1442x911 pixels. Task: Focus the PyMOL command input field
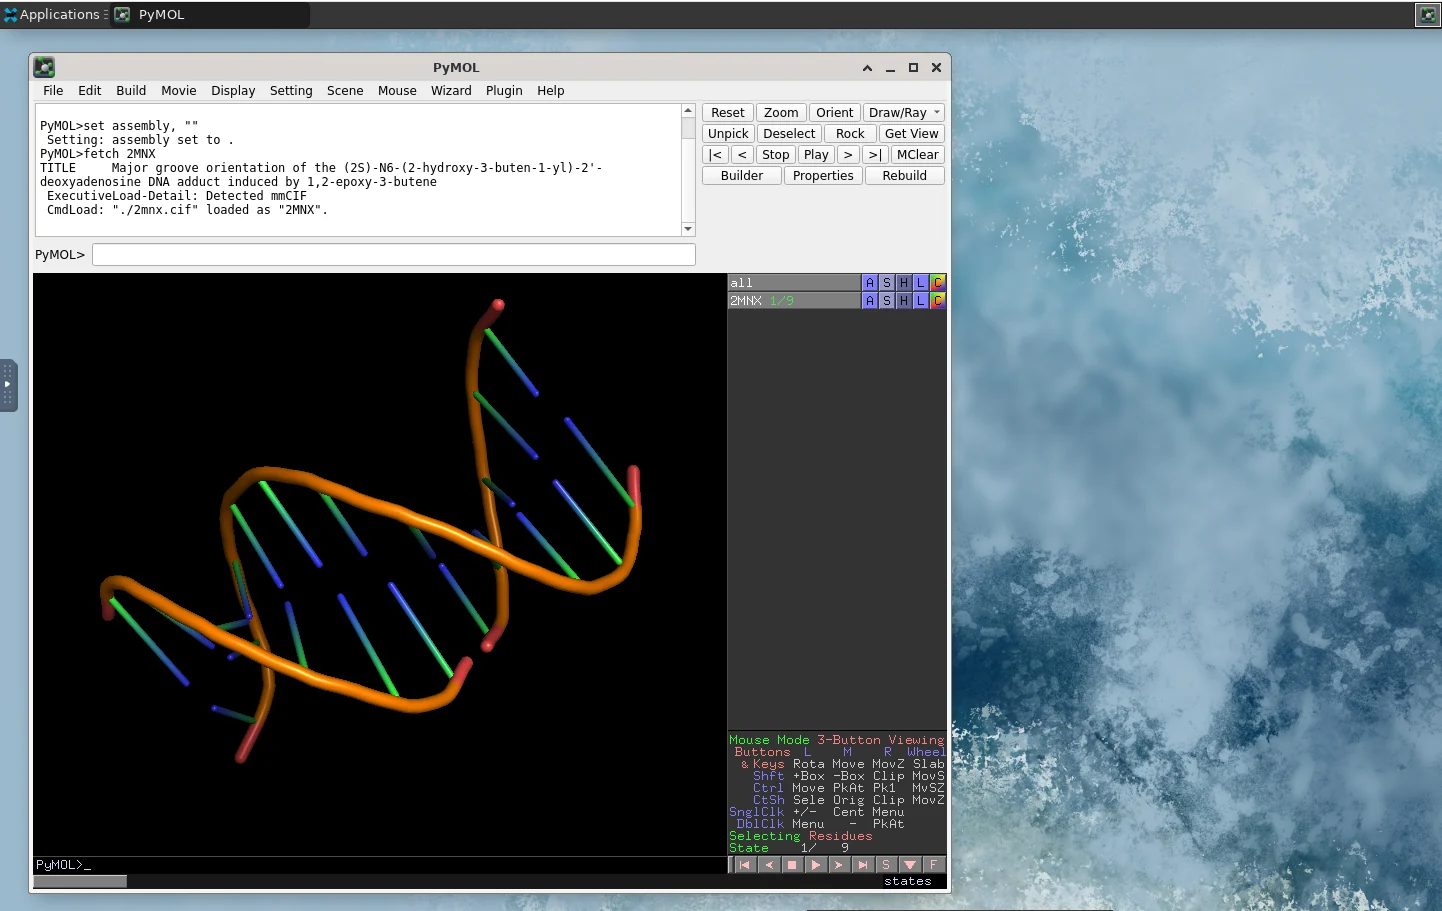point(394,255)
